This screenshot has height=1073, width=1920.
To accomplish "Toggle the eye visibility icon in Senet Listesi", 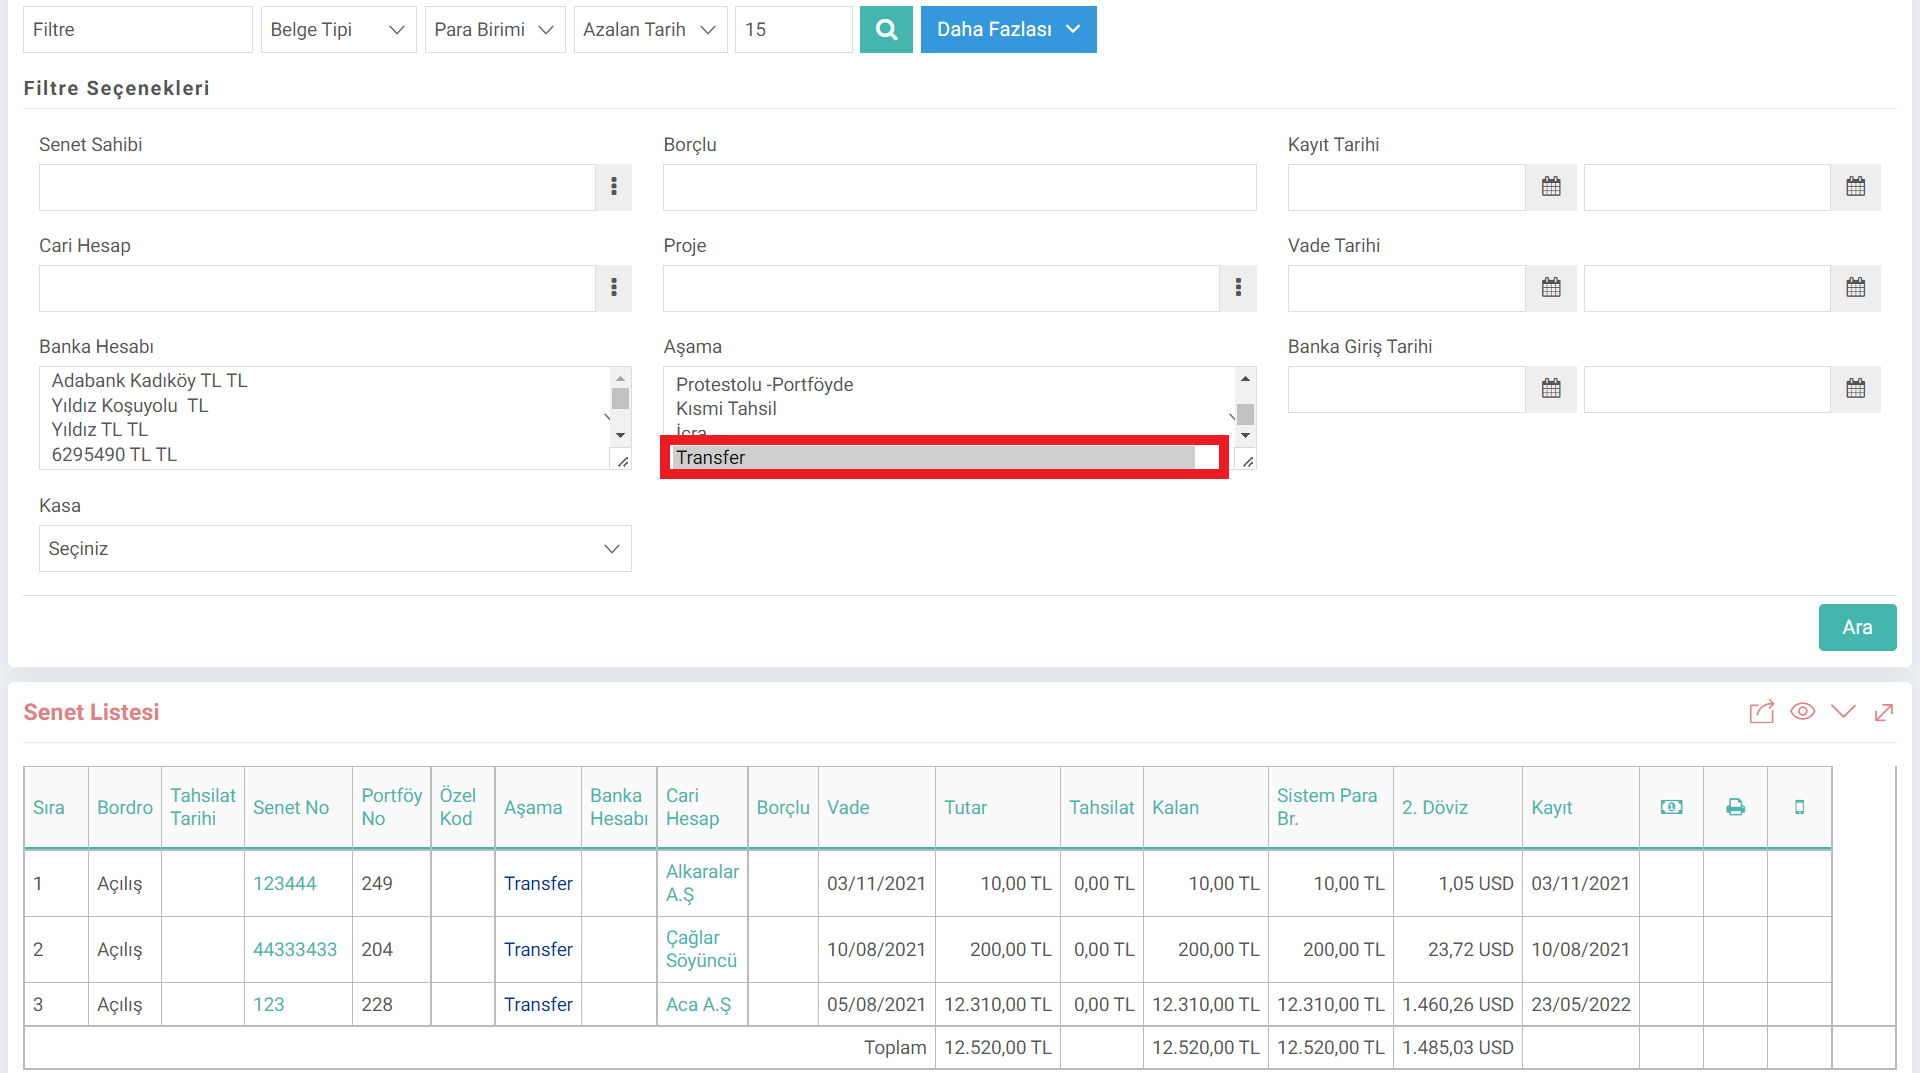I will tap(1802, 712).
